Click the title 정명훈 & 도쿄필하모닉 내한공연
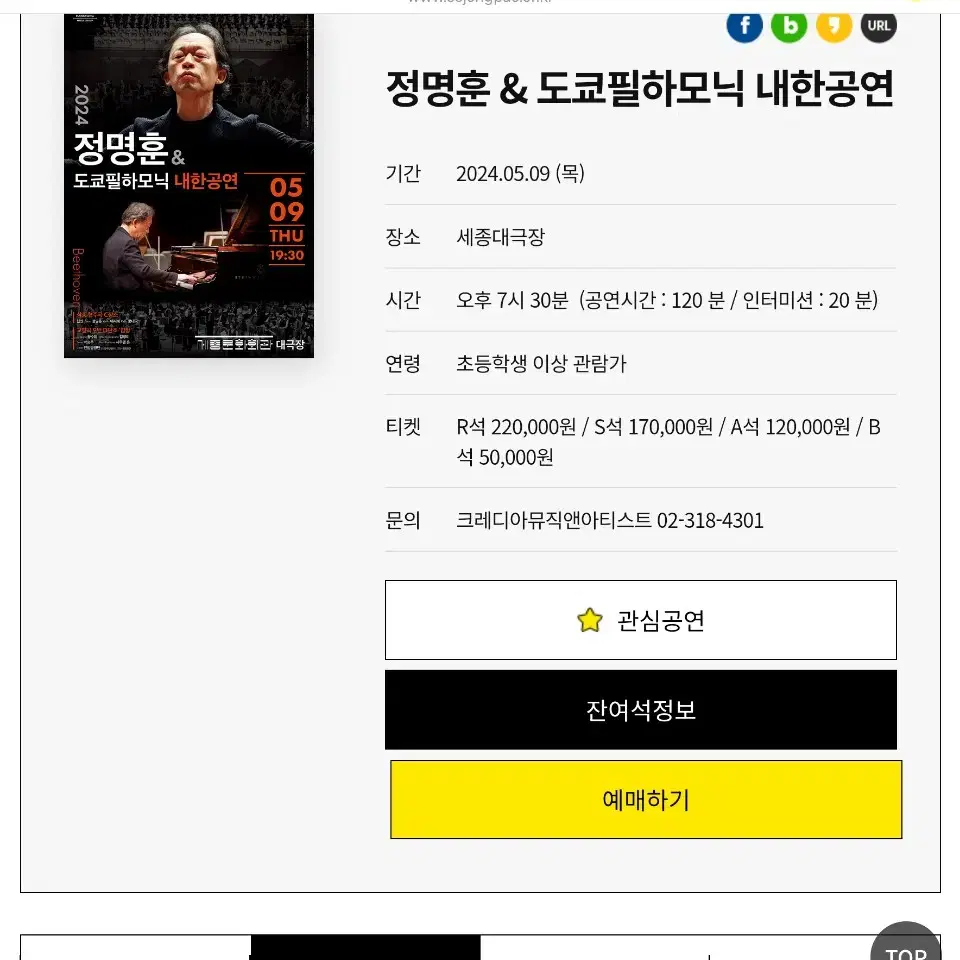Viewport: 960px width, 960px height. pyautogui.click(x=640, y=88)
